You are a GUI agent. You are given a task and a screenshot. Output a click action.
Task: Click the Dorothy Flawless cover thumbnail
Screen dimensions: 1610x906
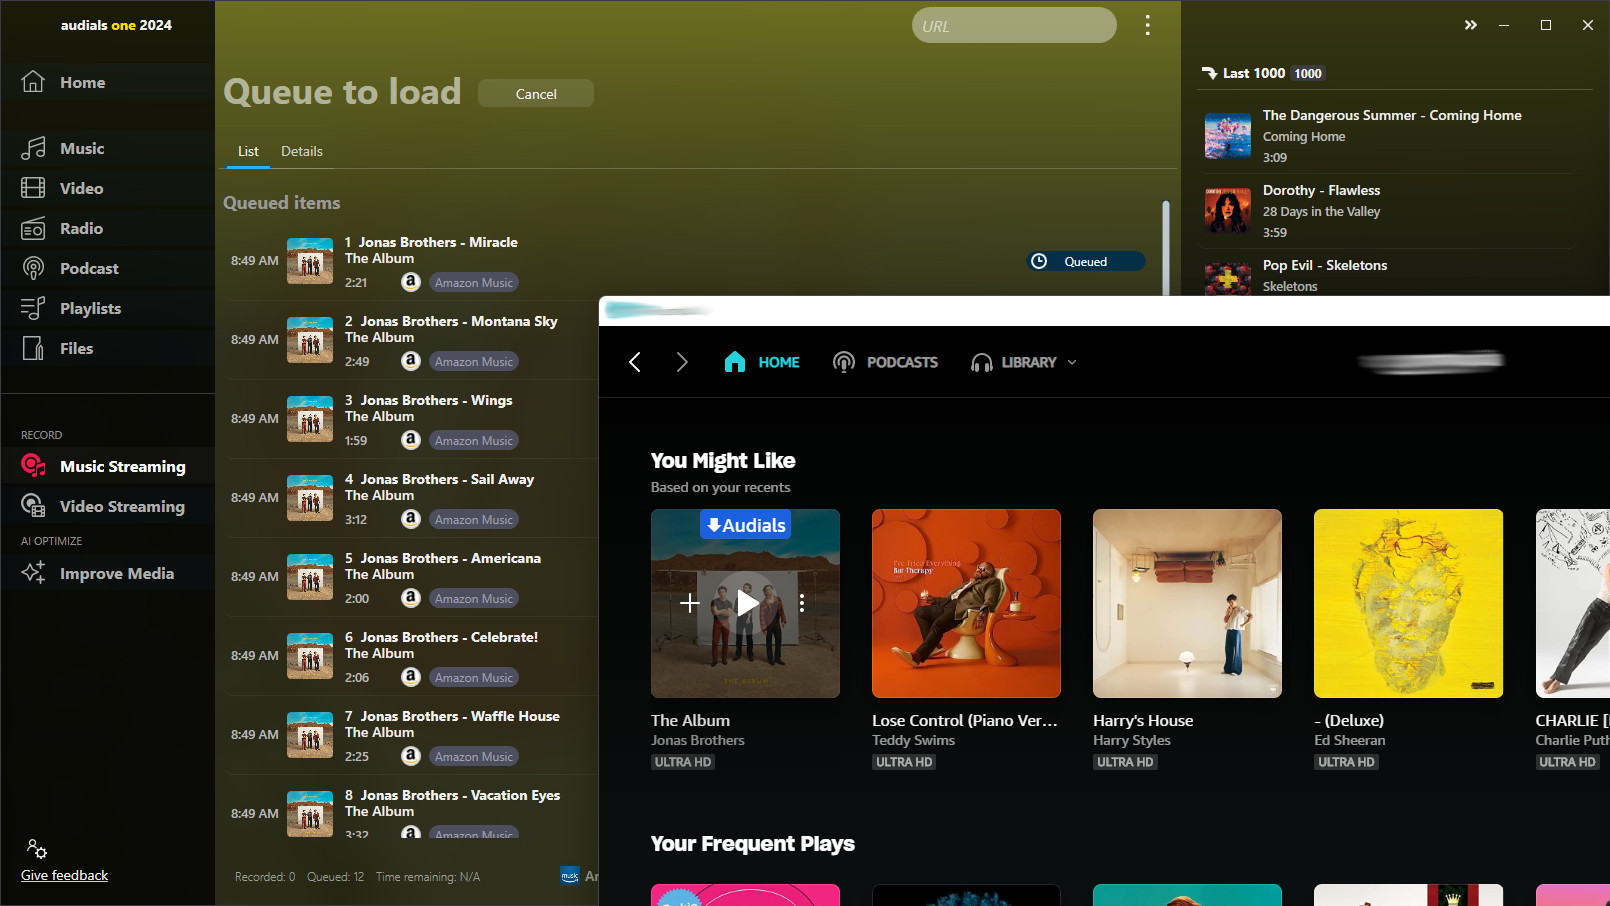click(x=1227, y=211)
